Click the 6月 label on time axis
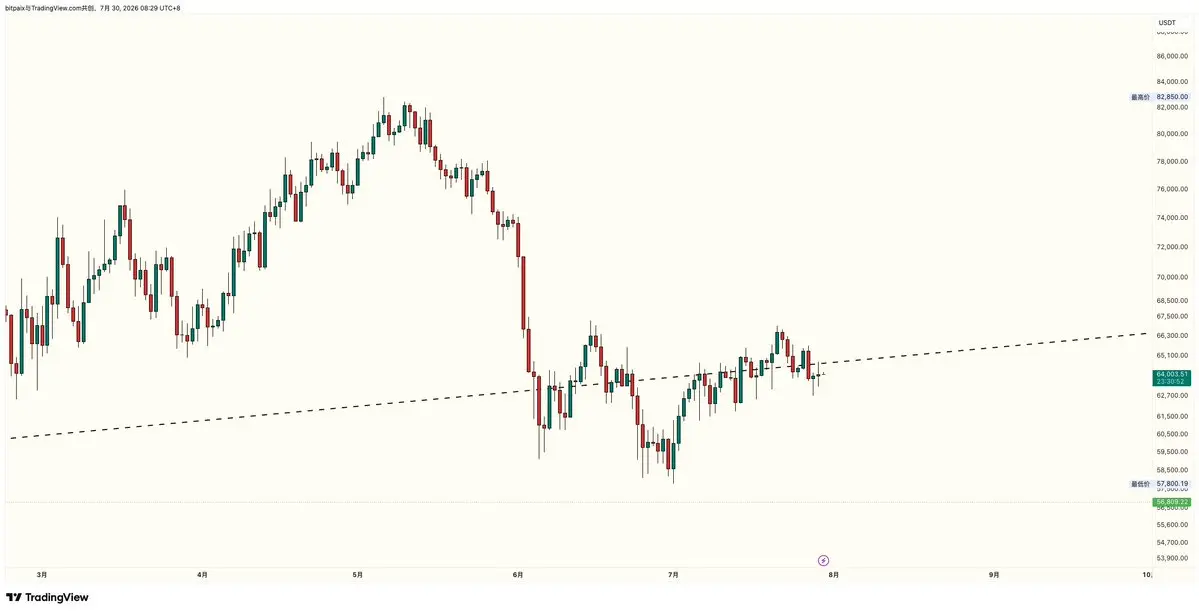The image size is (1199, 613). pos(518,574)
